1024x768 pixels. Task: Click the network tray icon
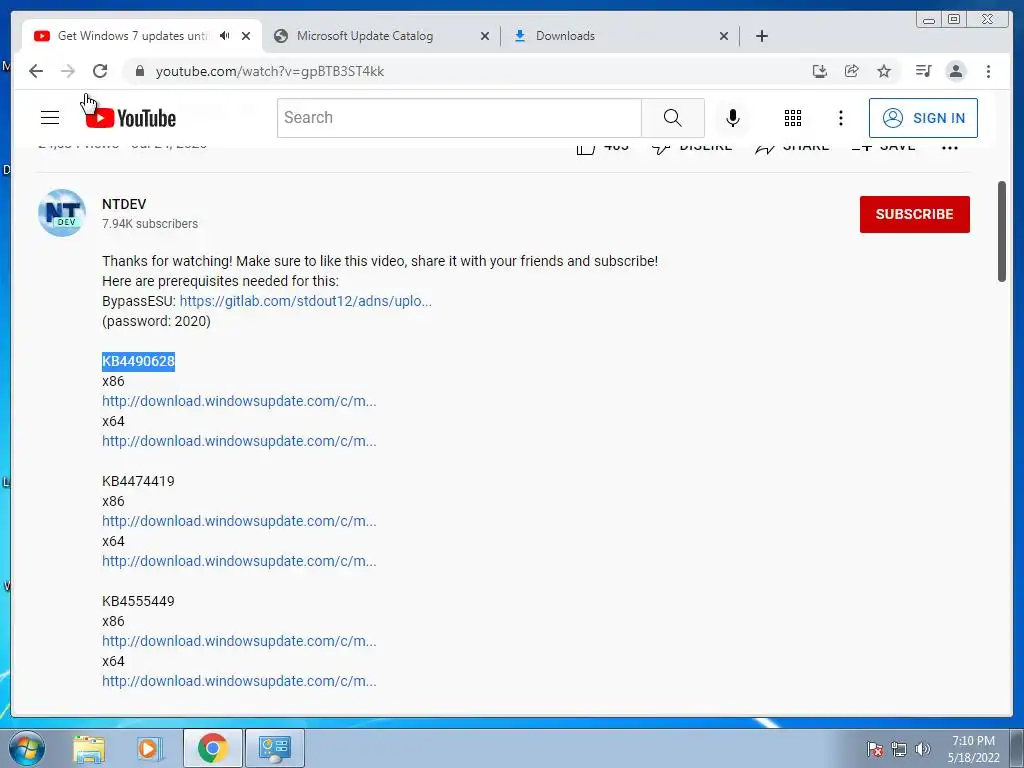pyautogui.click(x=899, y=749)
